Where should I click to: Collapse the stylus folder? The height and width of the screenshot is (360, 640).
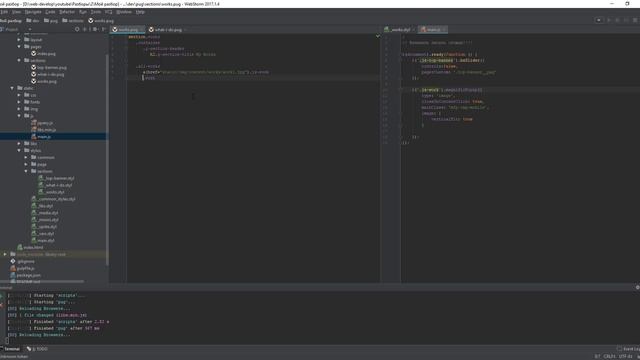coord(19,151)
